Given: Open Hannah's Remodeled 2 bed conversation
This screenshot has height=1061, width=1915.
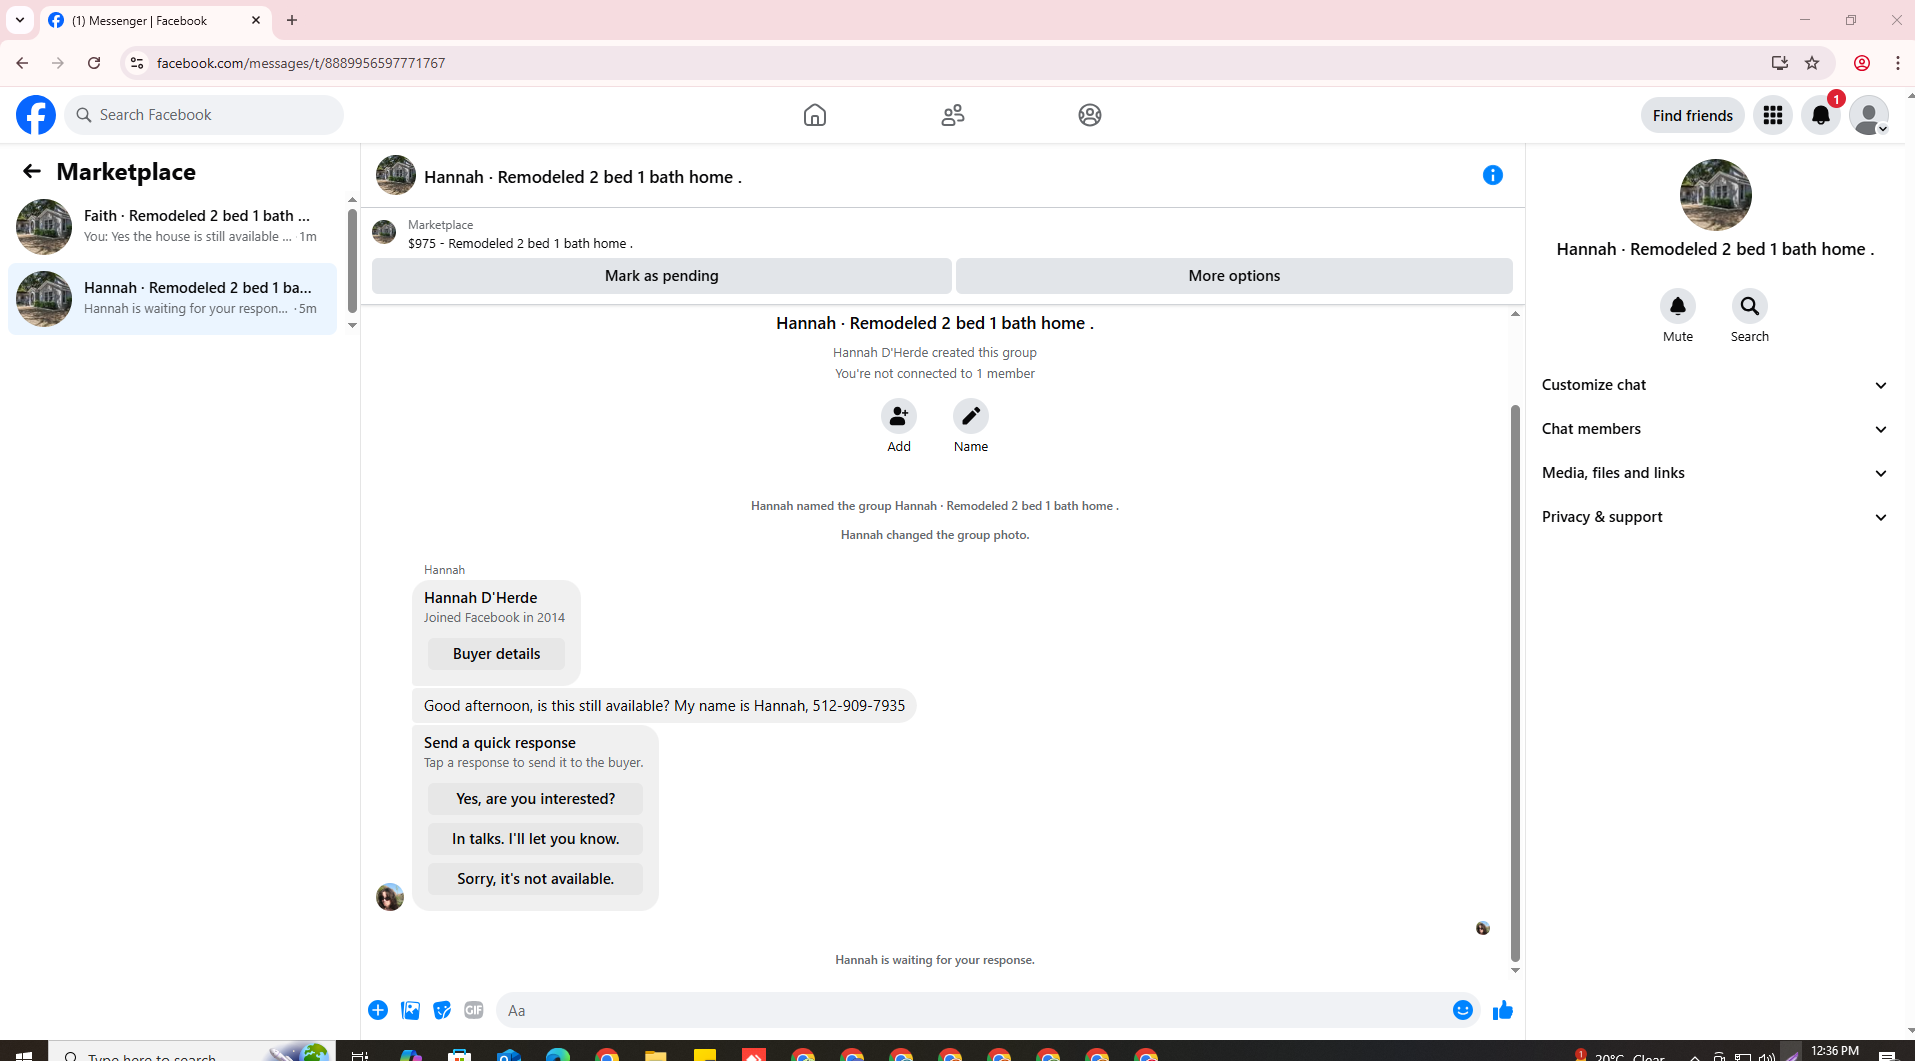Looking at the screenshot, I should (x=172, y=298).
